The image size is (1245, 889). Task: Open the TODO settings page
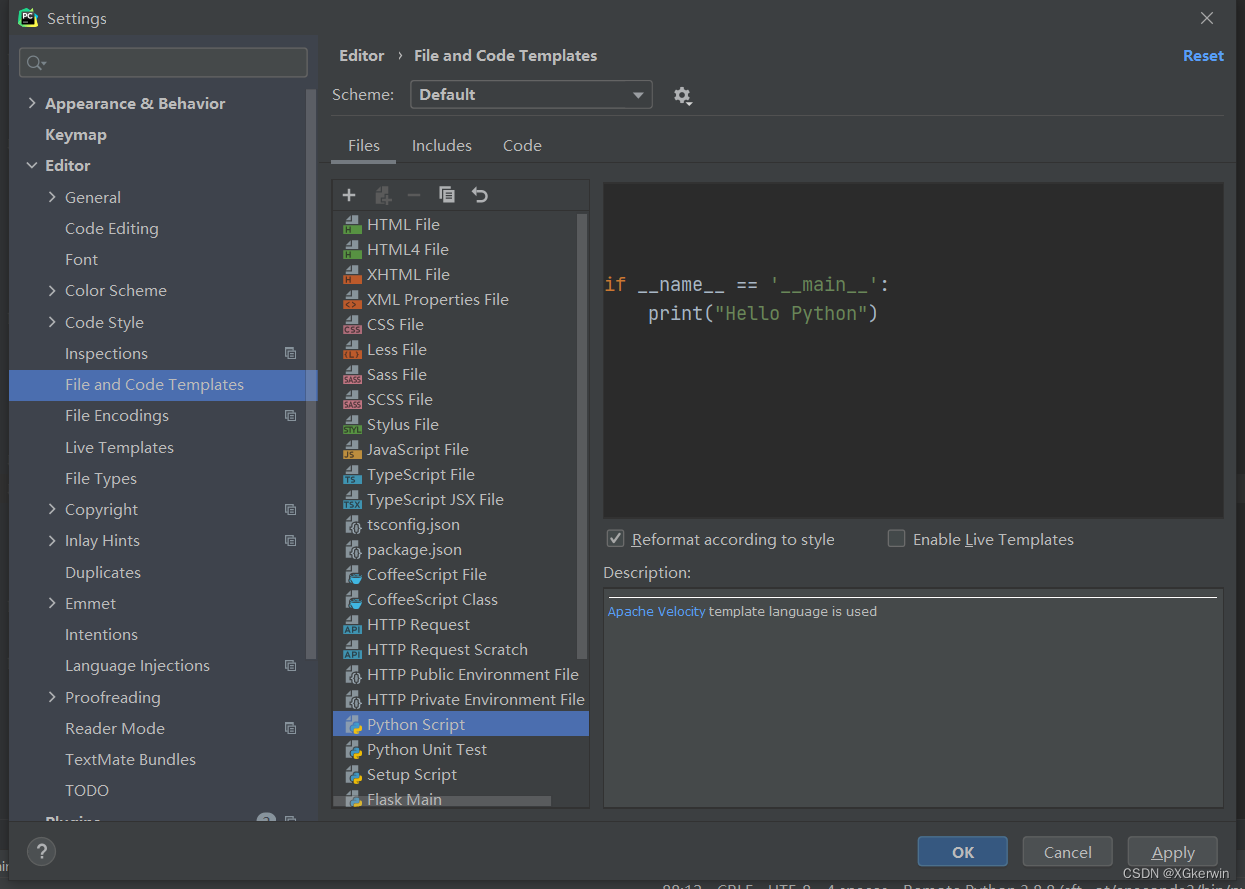coord(87,791)
